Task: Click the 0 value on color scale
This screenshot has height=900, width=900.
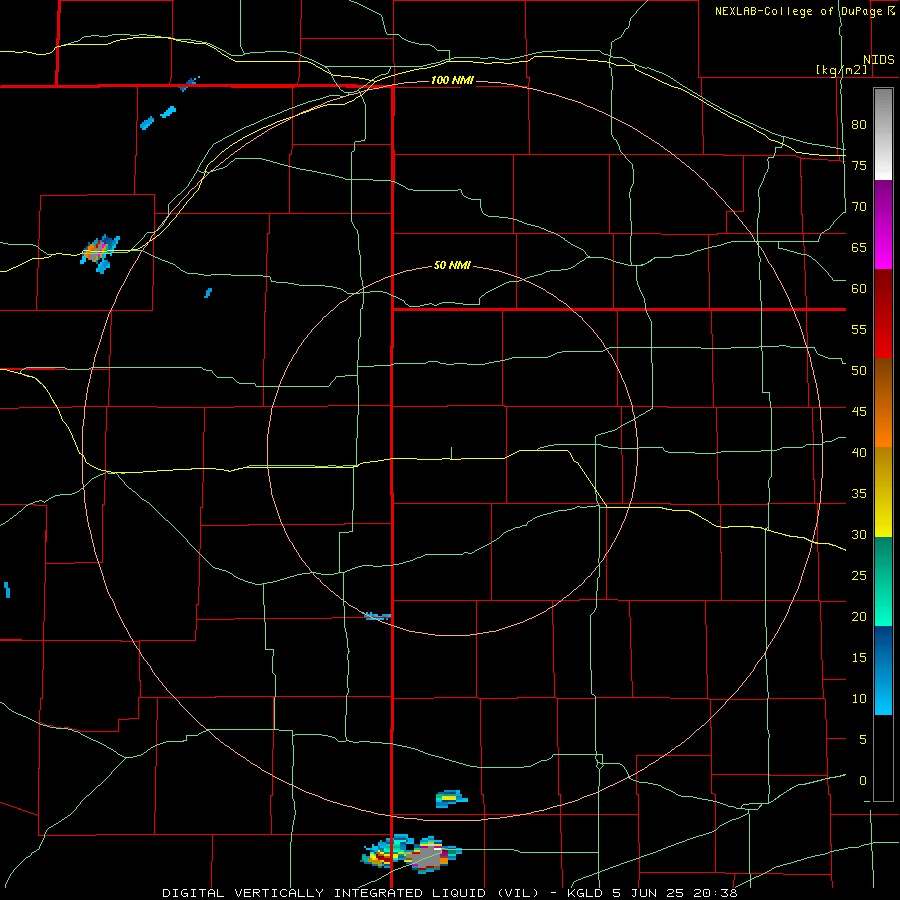Action: 862,781
